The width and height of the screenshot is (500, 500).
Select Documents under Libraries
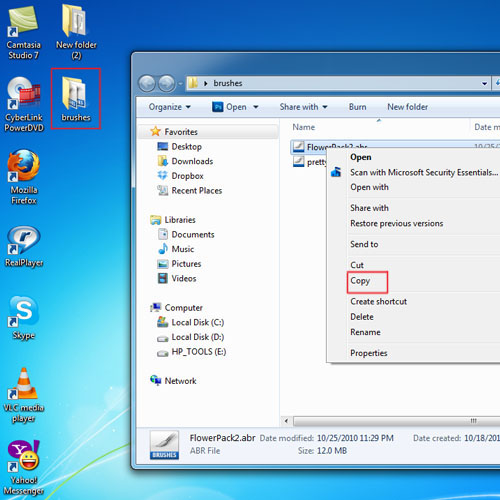tap(193, 234)
